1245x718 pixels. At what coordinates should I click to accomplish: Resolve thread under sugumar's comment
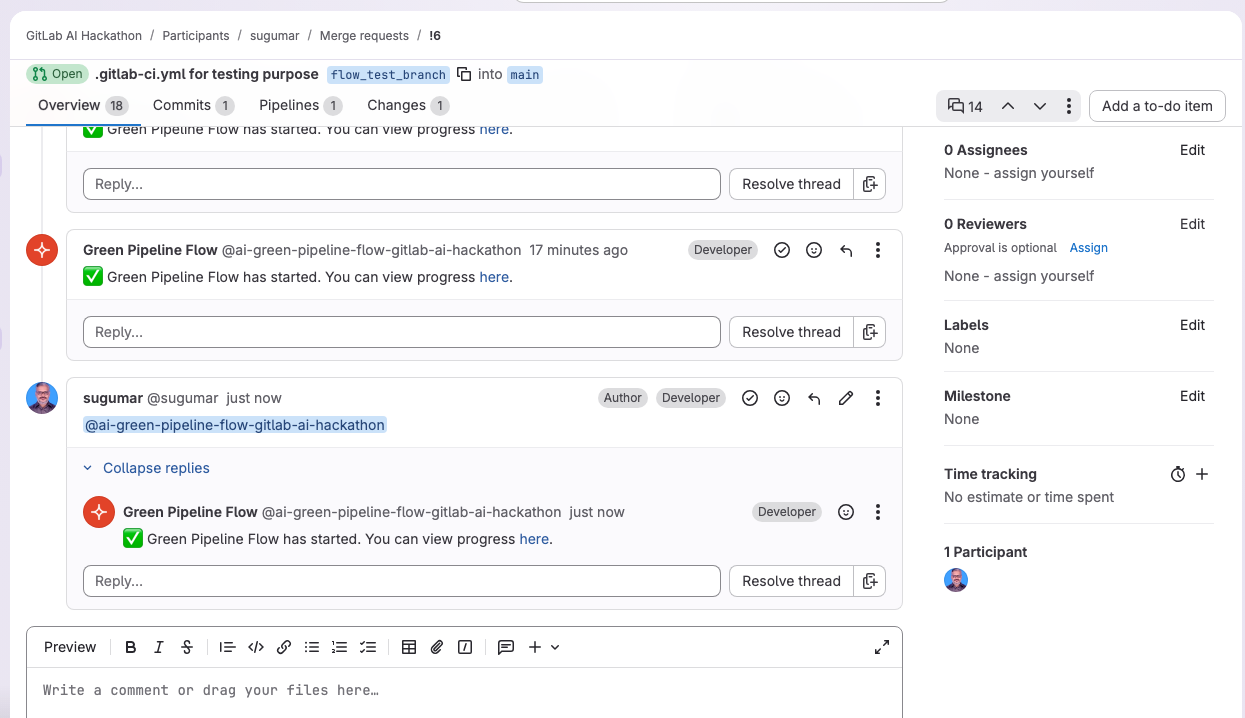[x=791, y=581]
